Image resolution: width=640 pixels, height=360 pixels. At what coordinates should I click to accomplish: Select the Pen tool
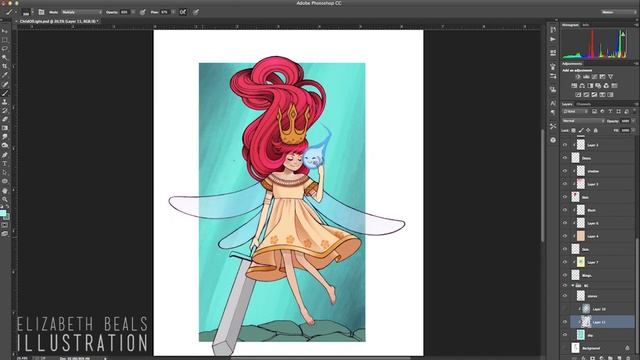(x=5, y=155)
